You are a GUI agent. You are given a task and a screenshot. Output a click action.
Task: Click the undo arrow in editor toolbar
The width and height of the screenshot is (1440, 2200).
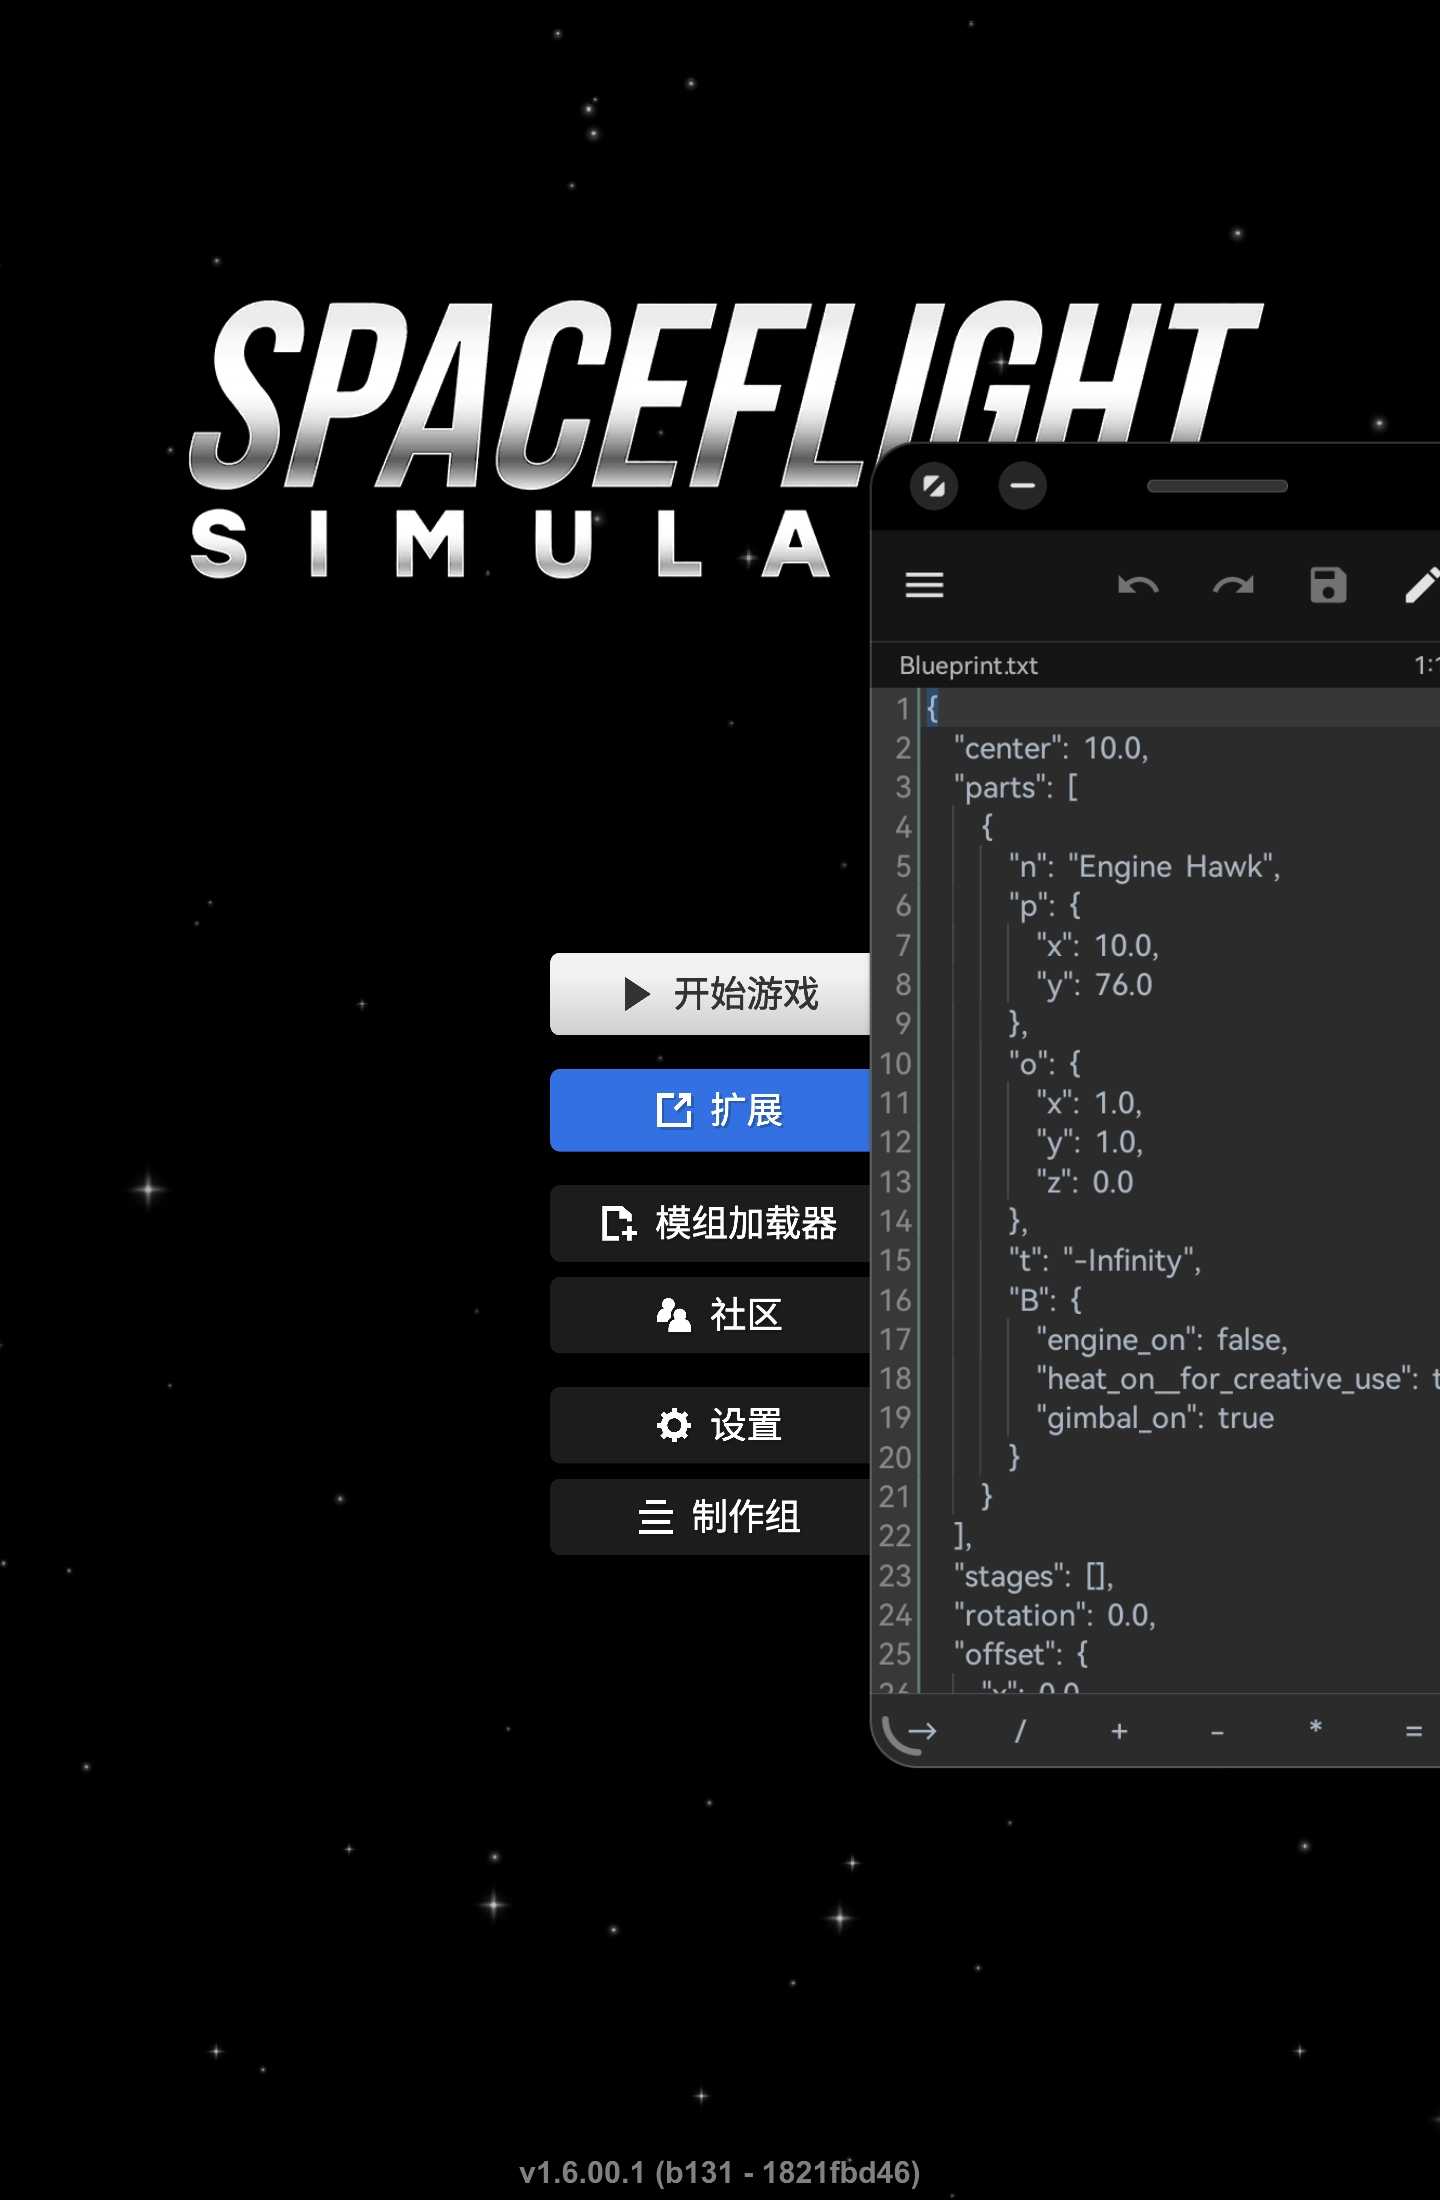[x=1137, y=585]
